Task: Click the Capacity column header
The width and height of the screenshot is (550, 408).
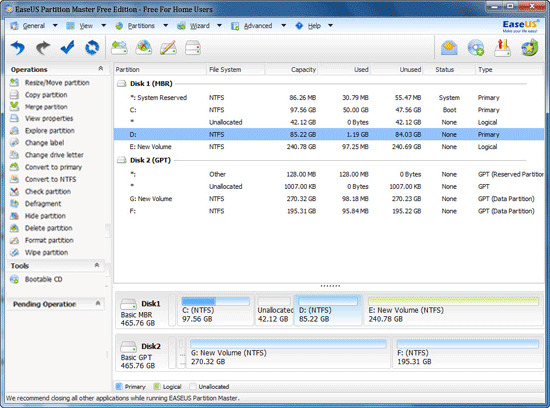Action: [291, 69]
